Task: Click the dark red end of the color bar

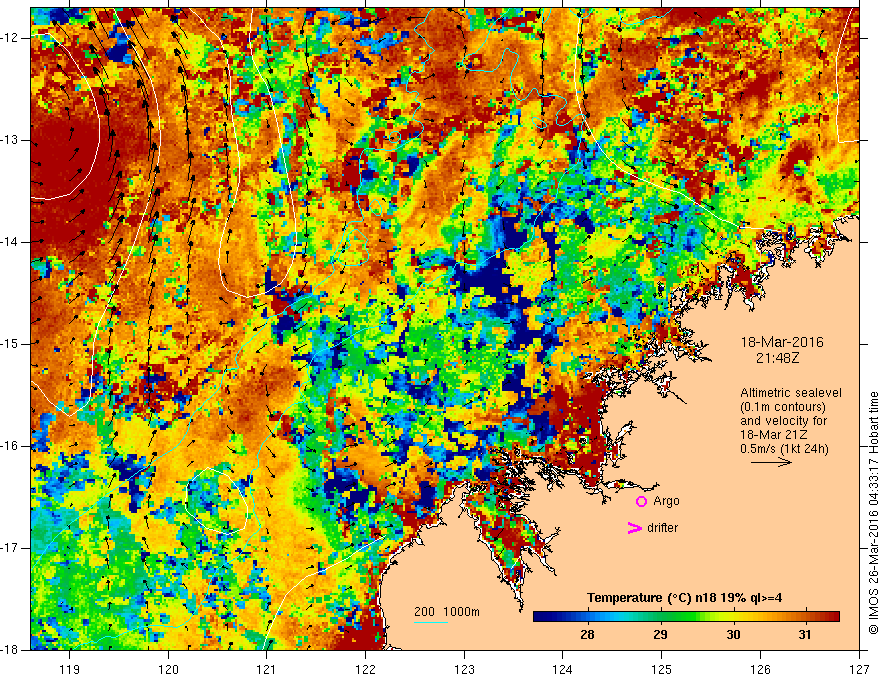Action: tap(834, 616)
